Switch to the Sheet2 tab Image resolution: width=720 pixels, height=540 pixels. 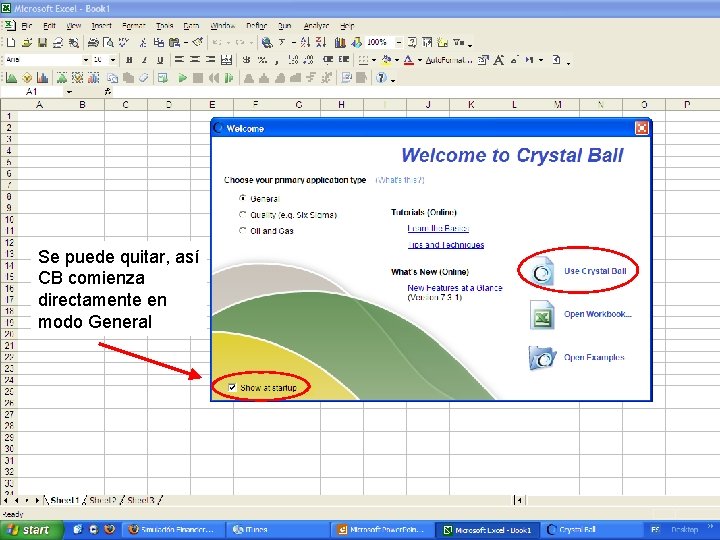[x=103, y=500]
